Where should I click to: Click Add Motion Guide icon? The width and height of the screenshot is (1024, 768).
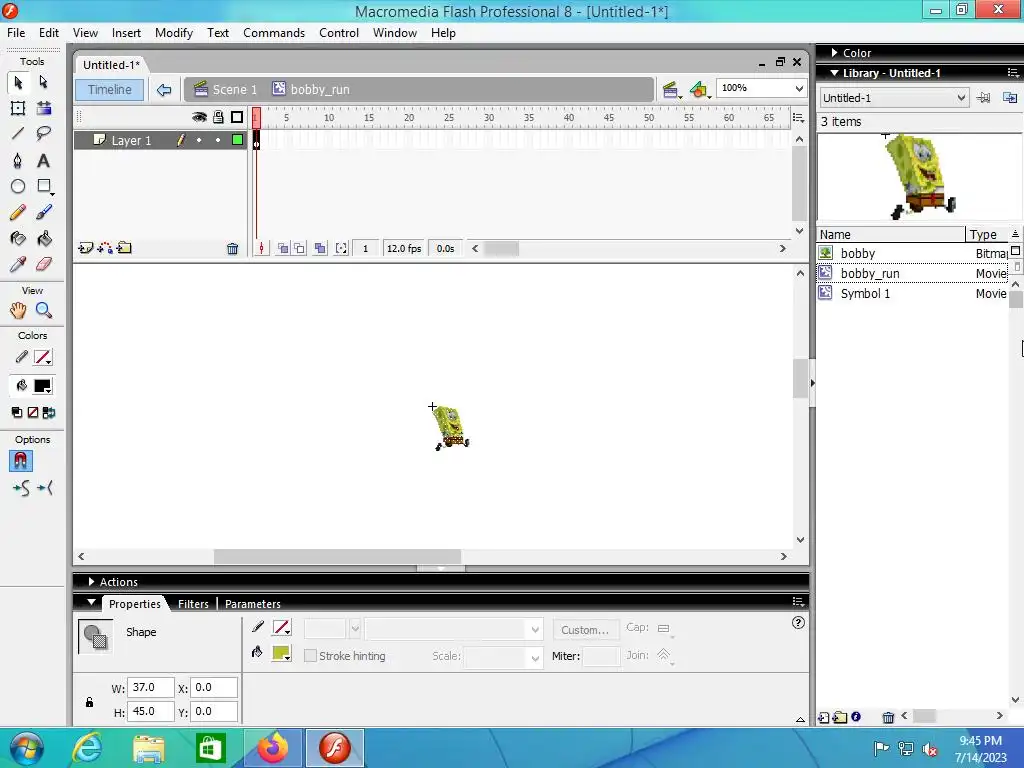104,248
